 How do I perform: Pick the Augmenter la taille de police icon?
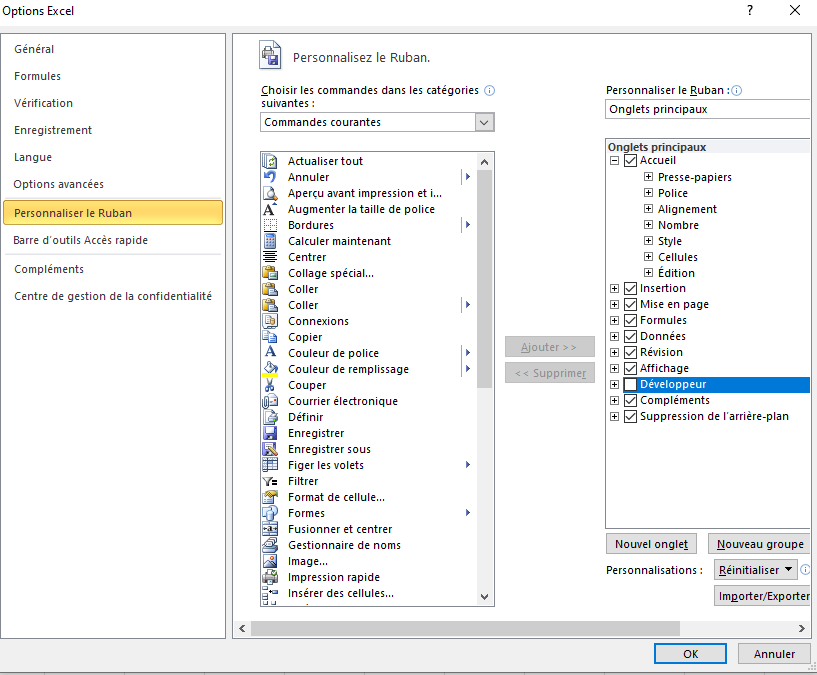tap(269, 209)
